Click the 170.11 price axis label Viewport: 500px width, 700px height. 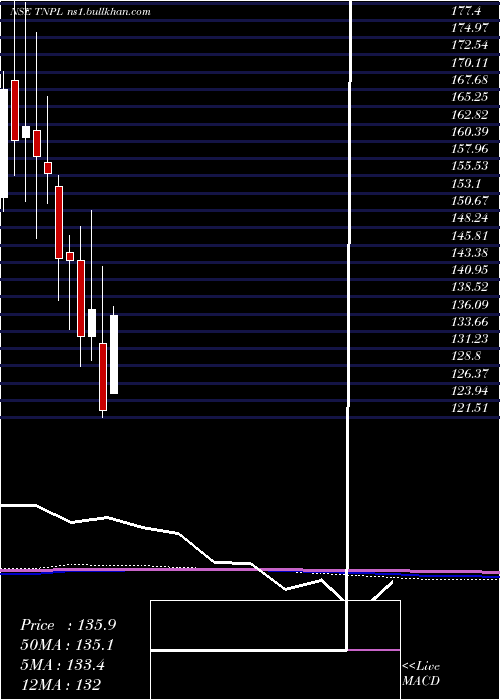[470, 63]
